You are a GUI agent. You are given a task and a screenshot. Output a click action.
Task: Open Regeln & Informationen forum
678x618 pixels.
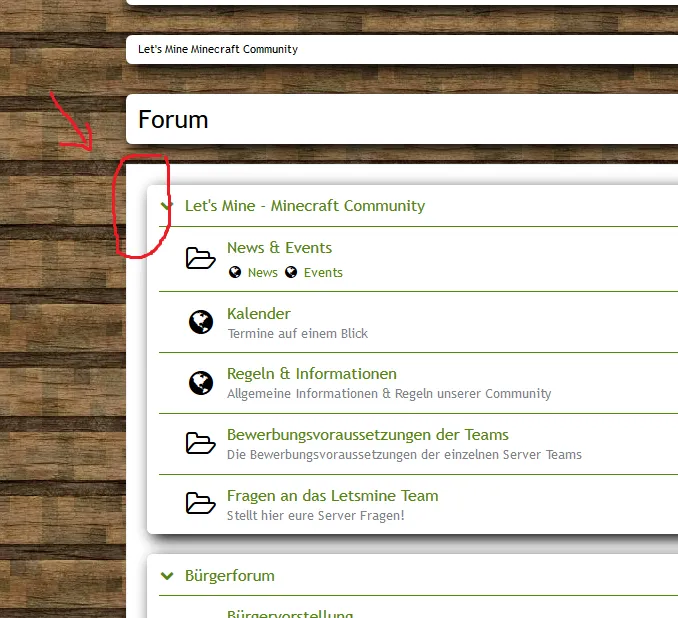point(312,374)
